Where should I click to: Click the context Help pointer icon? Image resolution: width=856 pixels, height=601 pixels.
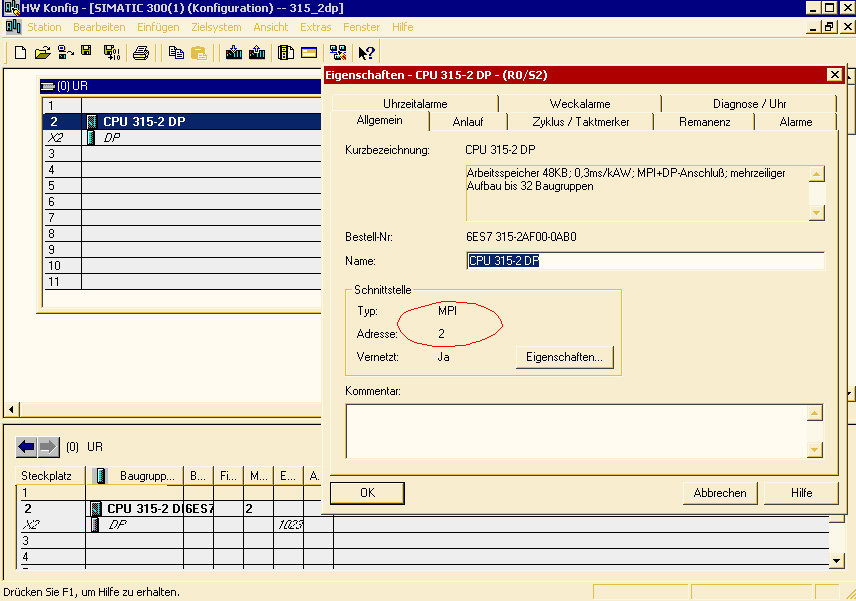pyautogui.click(x=366, y=53)
